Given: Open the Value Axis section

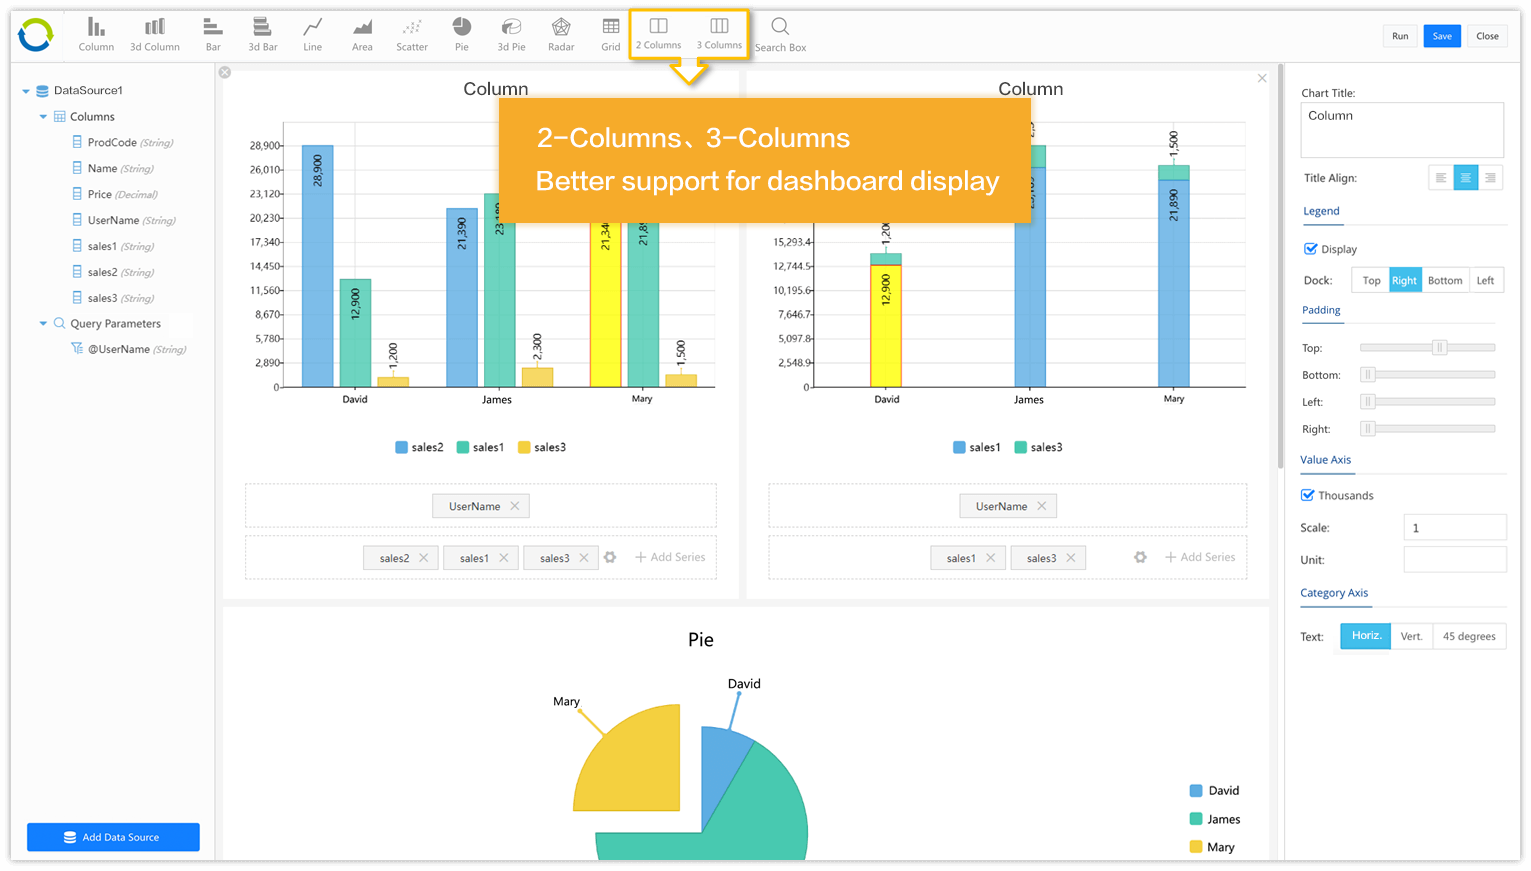Looking at the screenshot, I should point(1326,460).
